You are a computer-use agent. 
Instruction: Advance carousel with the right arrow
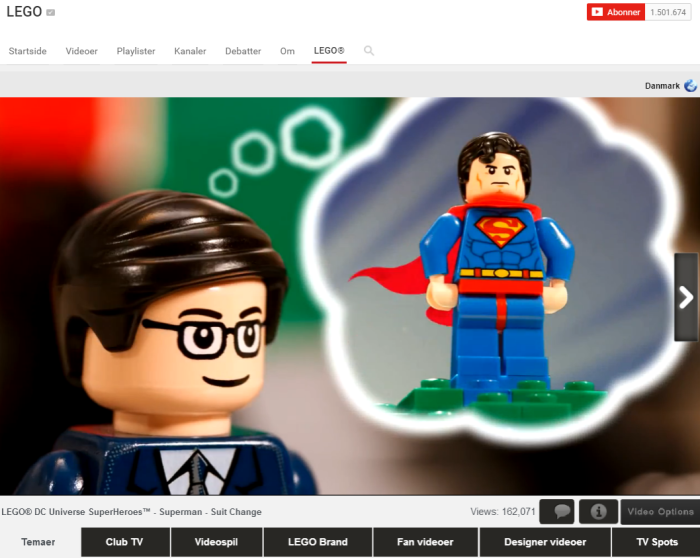(686, 297)
